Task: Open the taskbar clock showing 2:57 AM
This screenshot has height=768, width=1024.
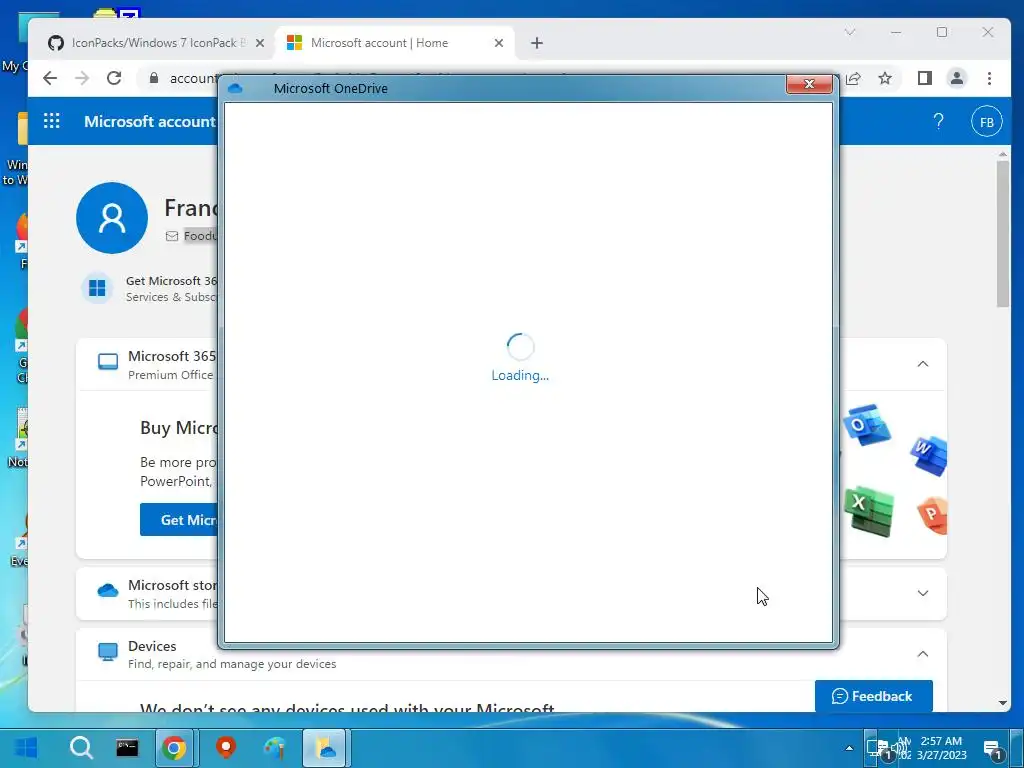Action: [941, 748]
